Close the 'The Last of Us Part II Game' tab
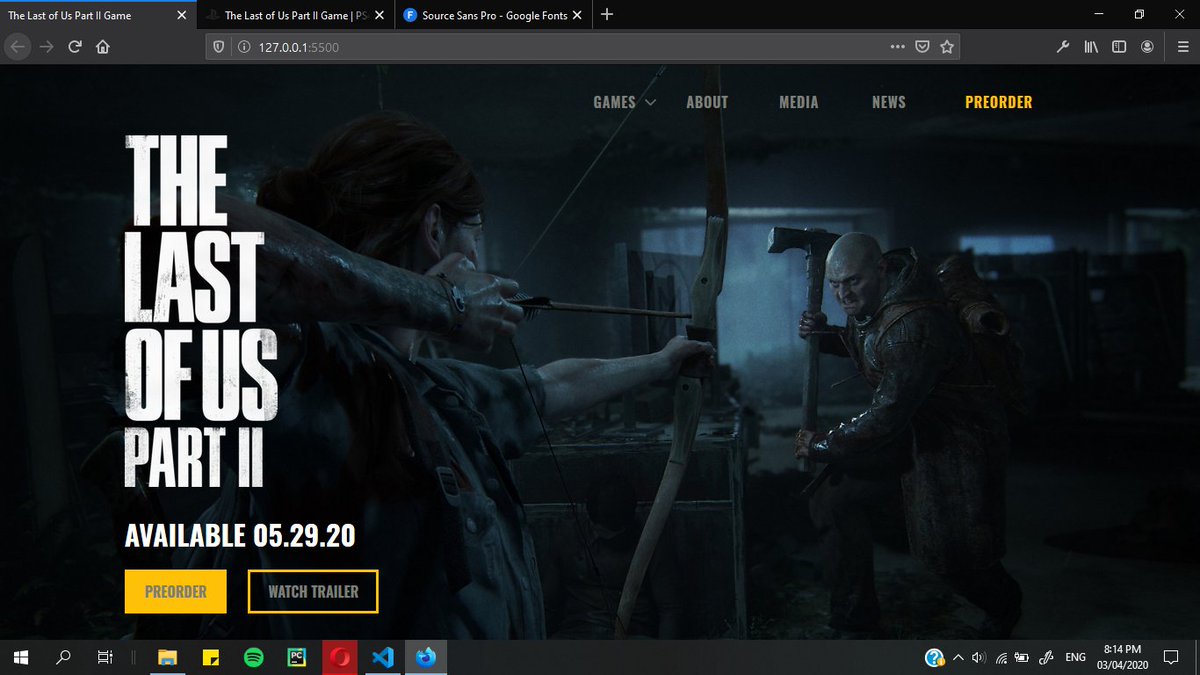 pyautogui.click(x=181, y=15)
